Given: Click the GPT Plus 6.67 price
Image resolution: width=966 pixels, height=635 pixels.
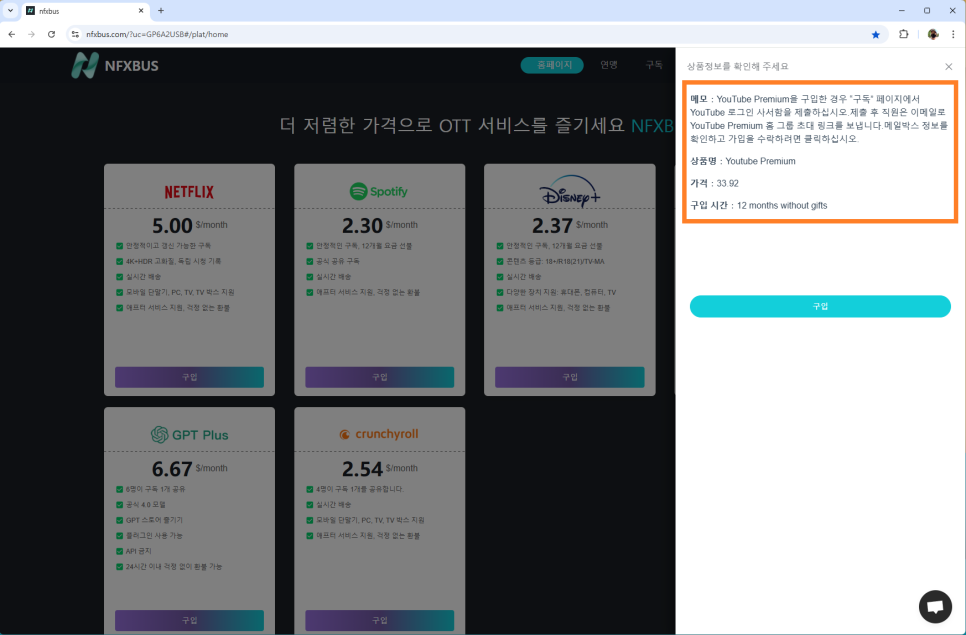Looking at the screenshot, I should click(172, 469).
